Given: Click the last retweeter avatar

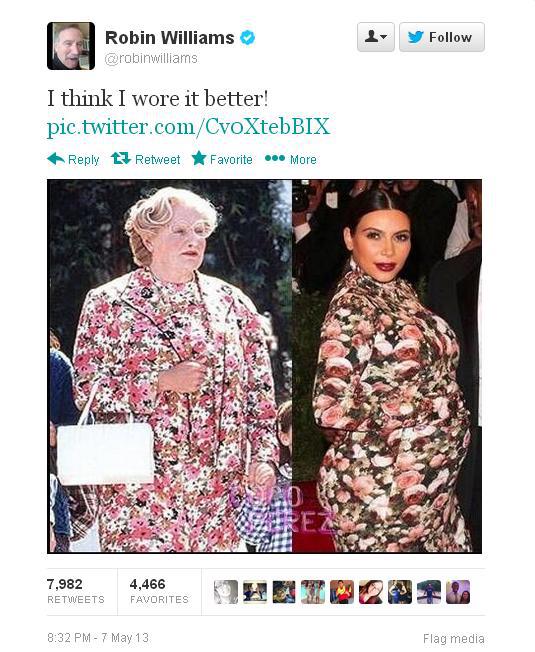Looking at the screenshot, I should [458, 592].
